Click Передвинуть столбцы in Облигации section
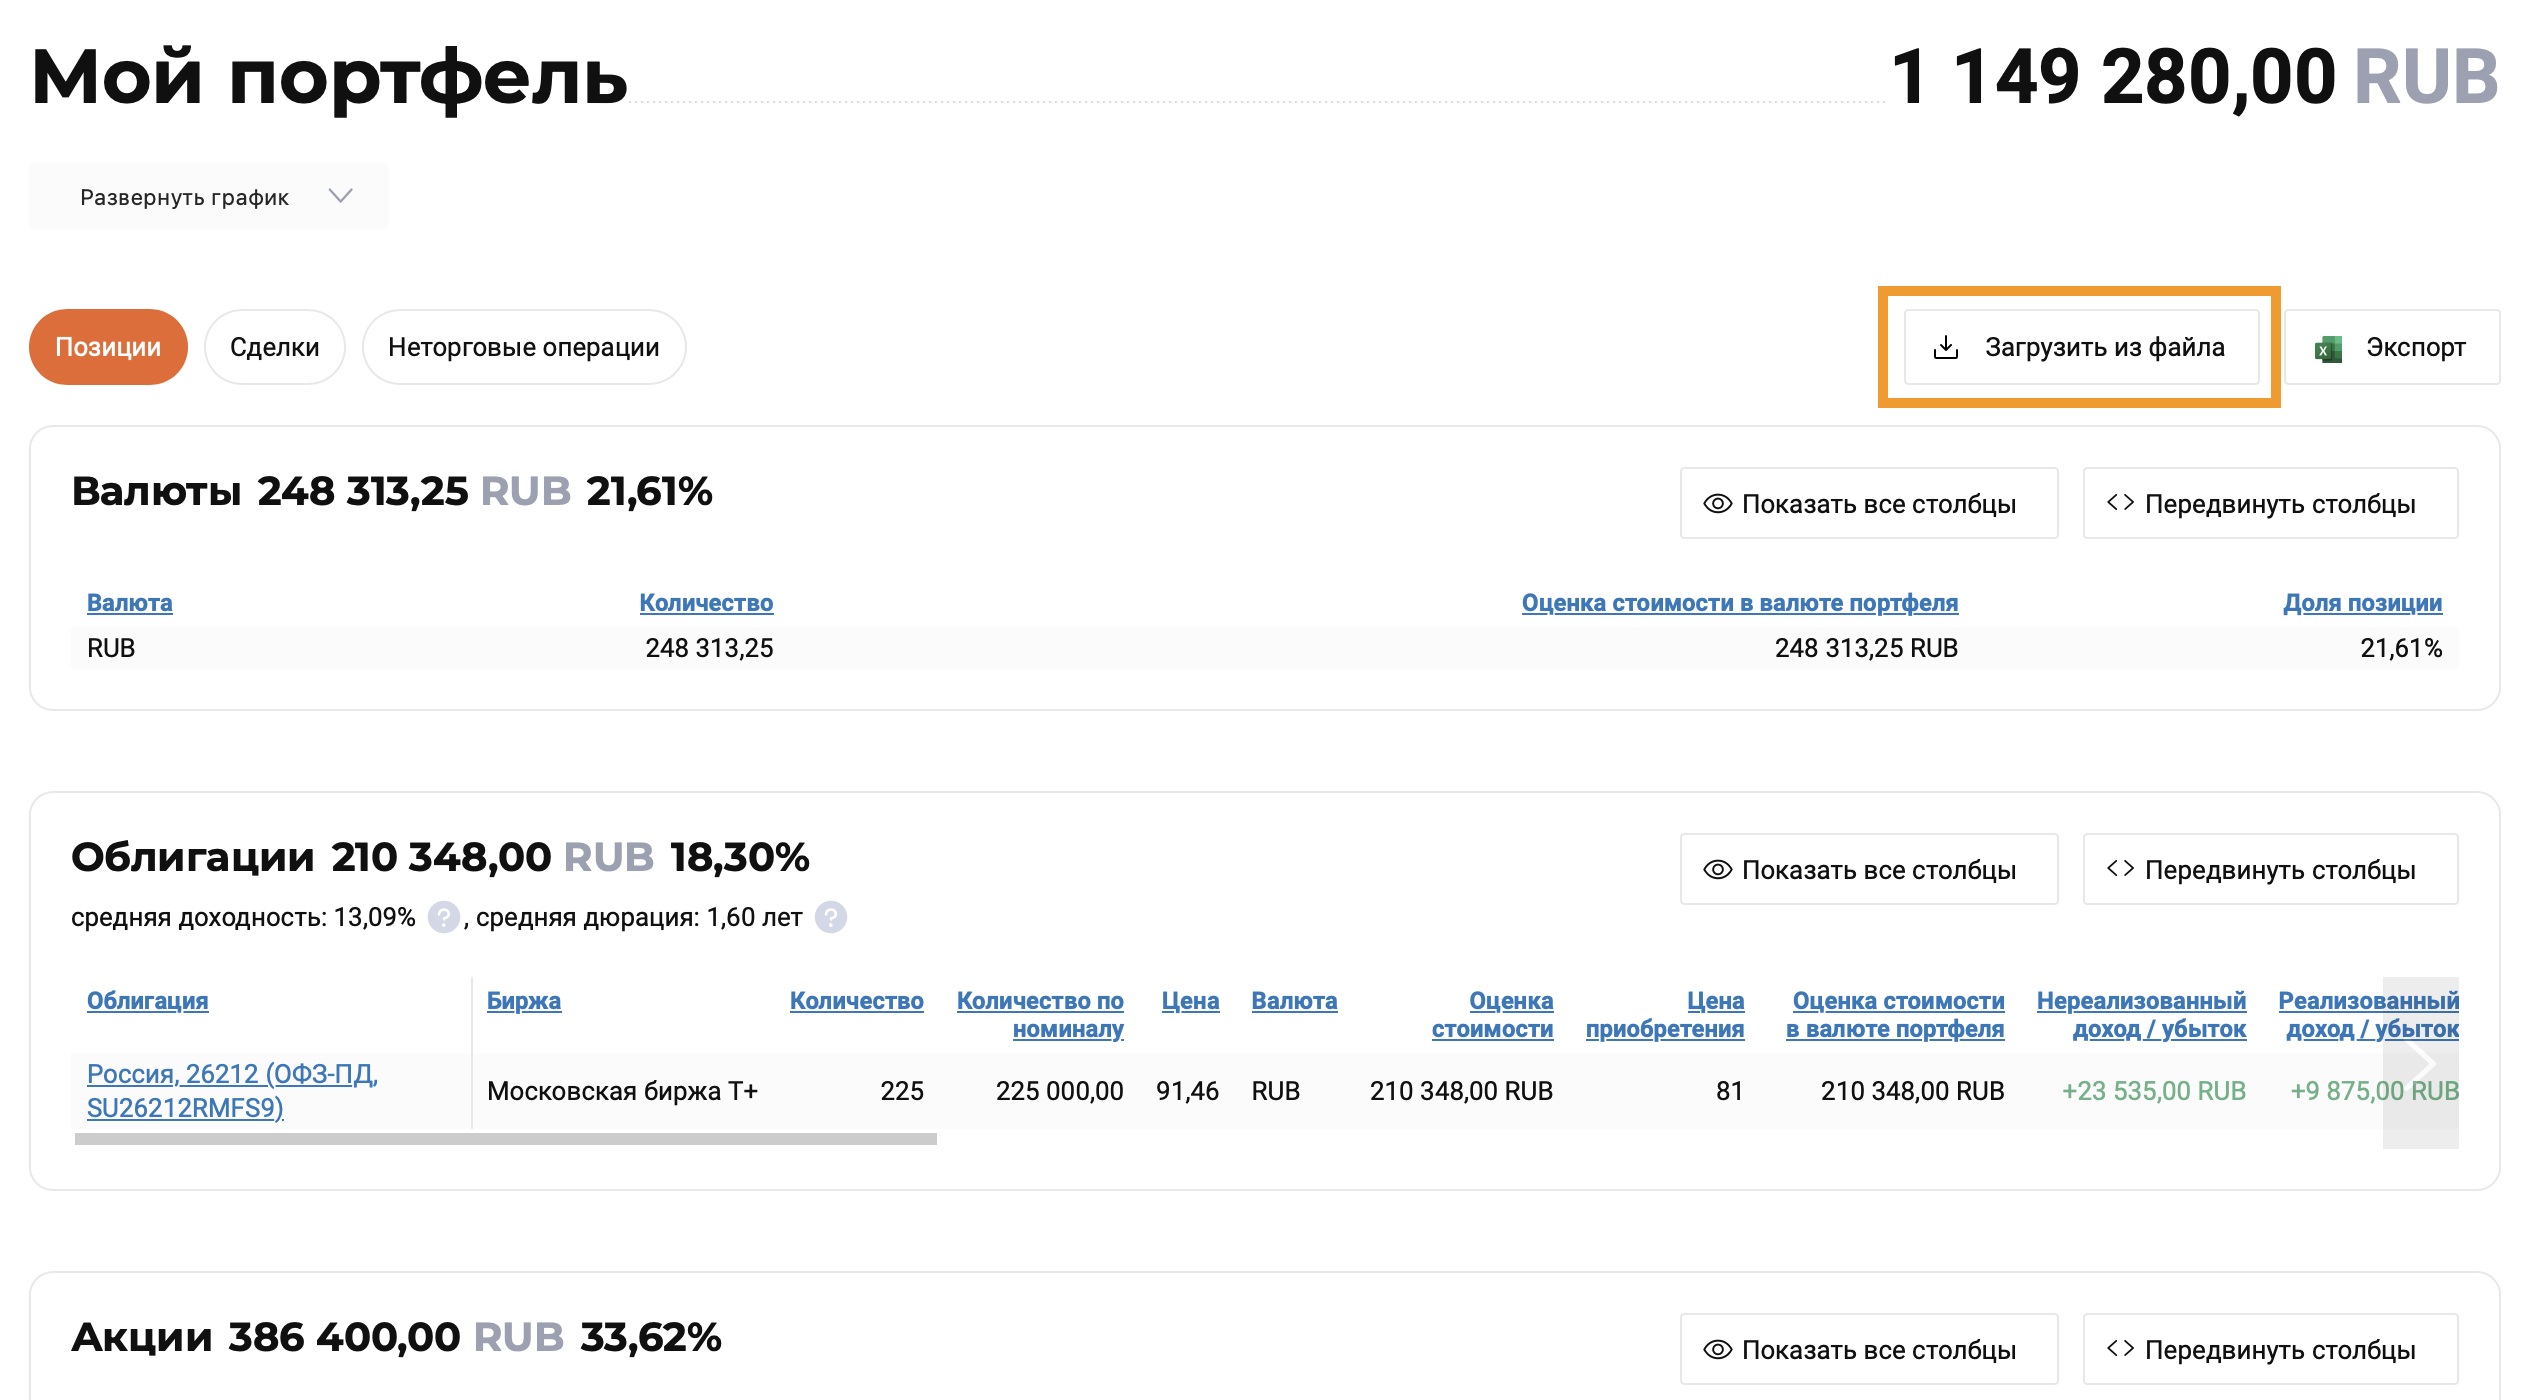Screen dimensions: 2526x1400 pos(2270,869)
